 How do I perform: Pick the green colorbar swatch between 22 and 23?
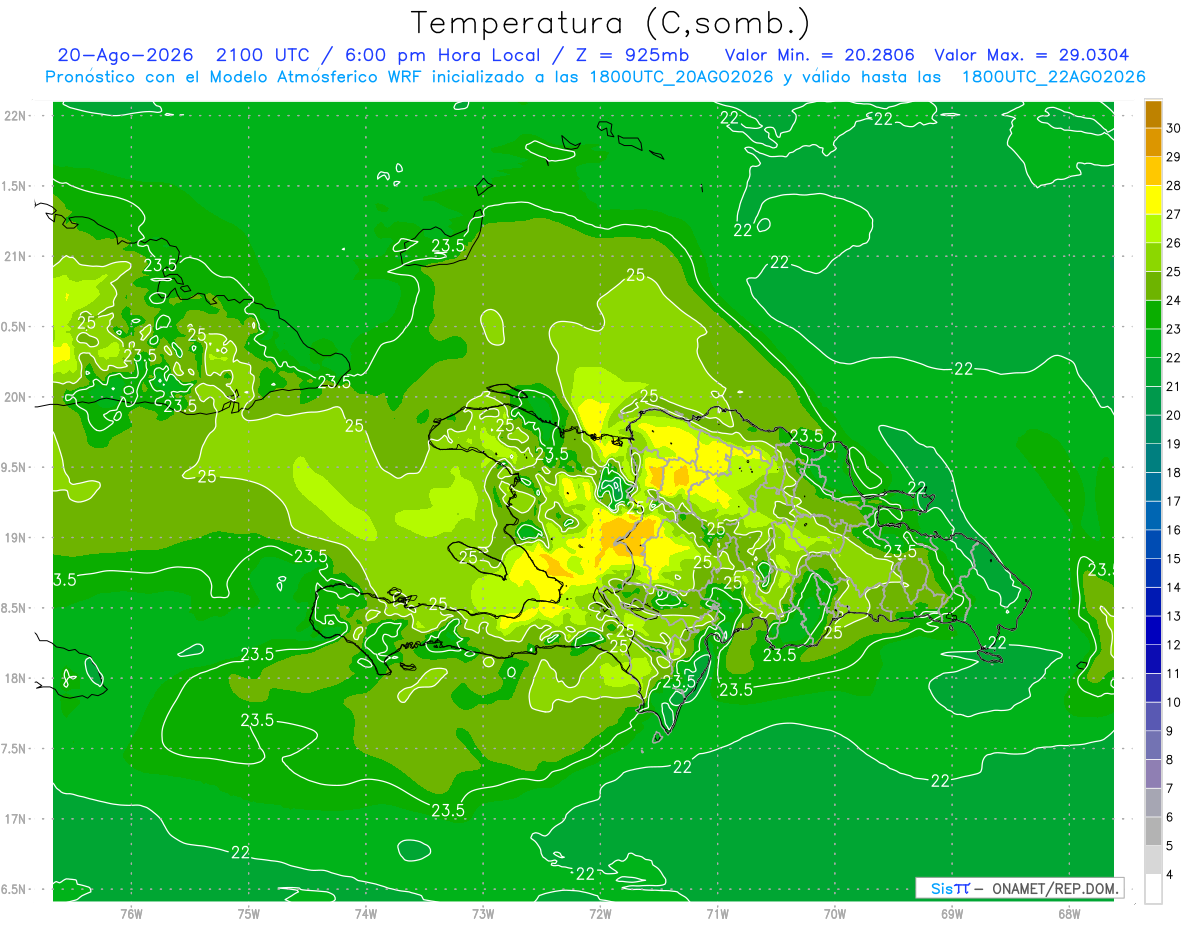pos(1153,343)
